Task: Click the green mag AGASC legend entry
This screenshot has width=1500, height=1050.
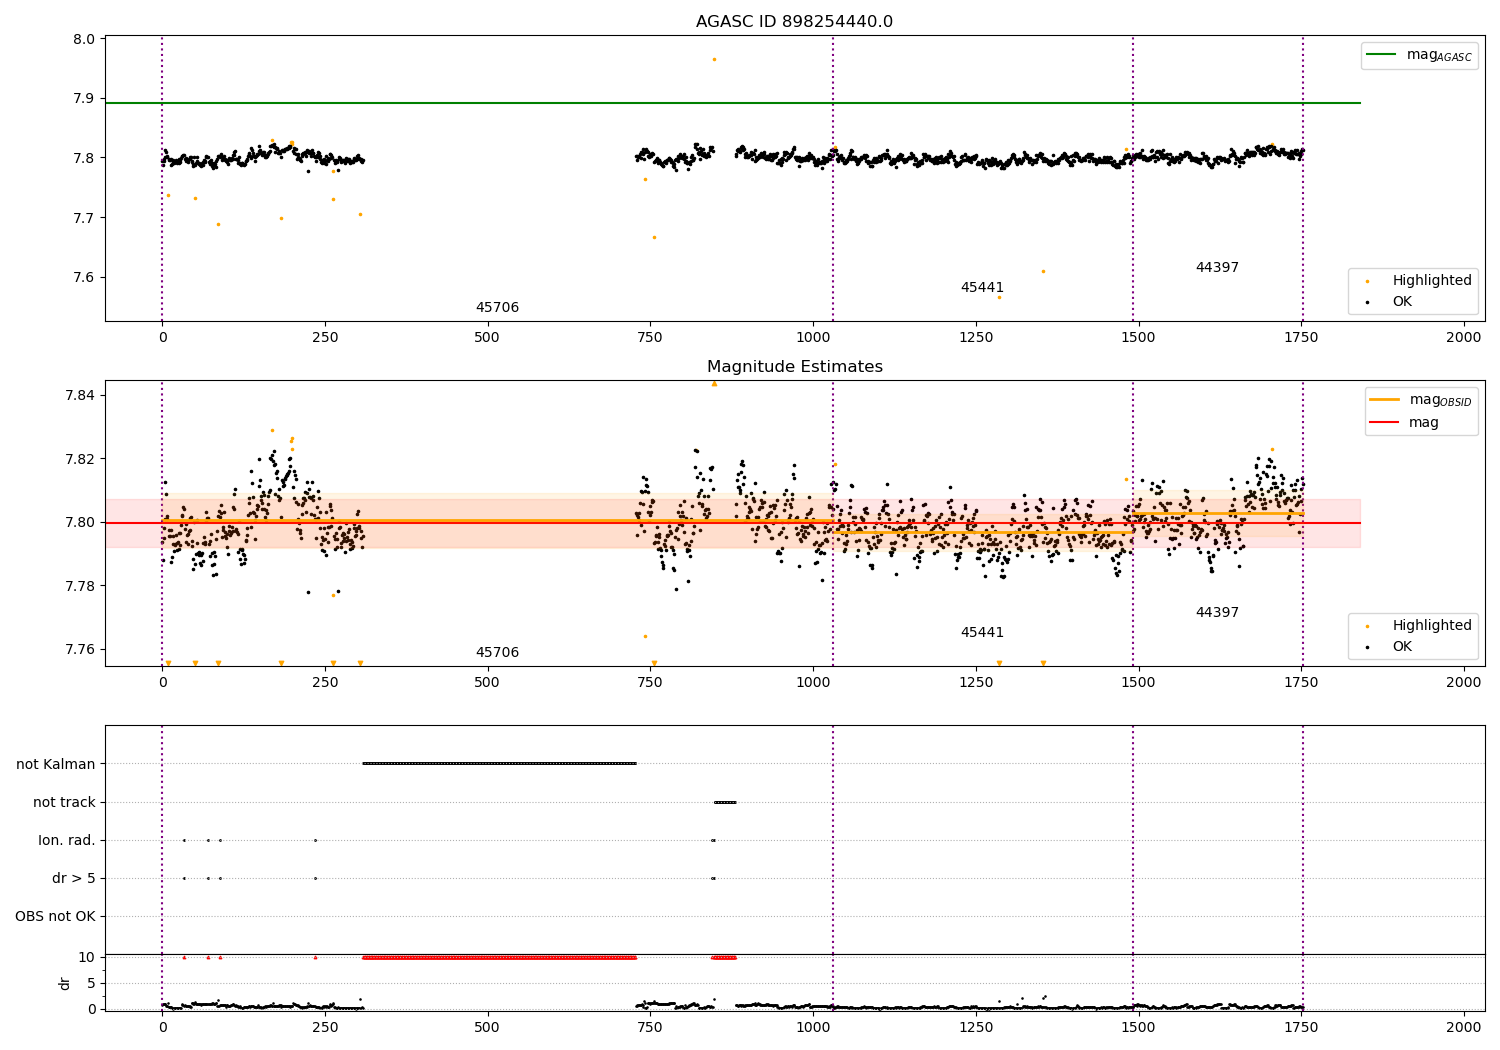Action: point(1419,55)
